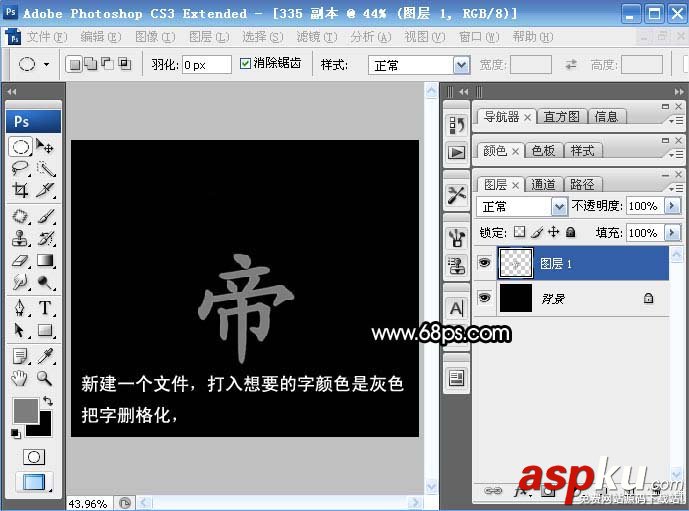Screen dimensions: 689x511
Task: Select the 背景 layer thumbnail
Action: (516, 298)
